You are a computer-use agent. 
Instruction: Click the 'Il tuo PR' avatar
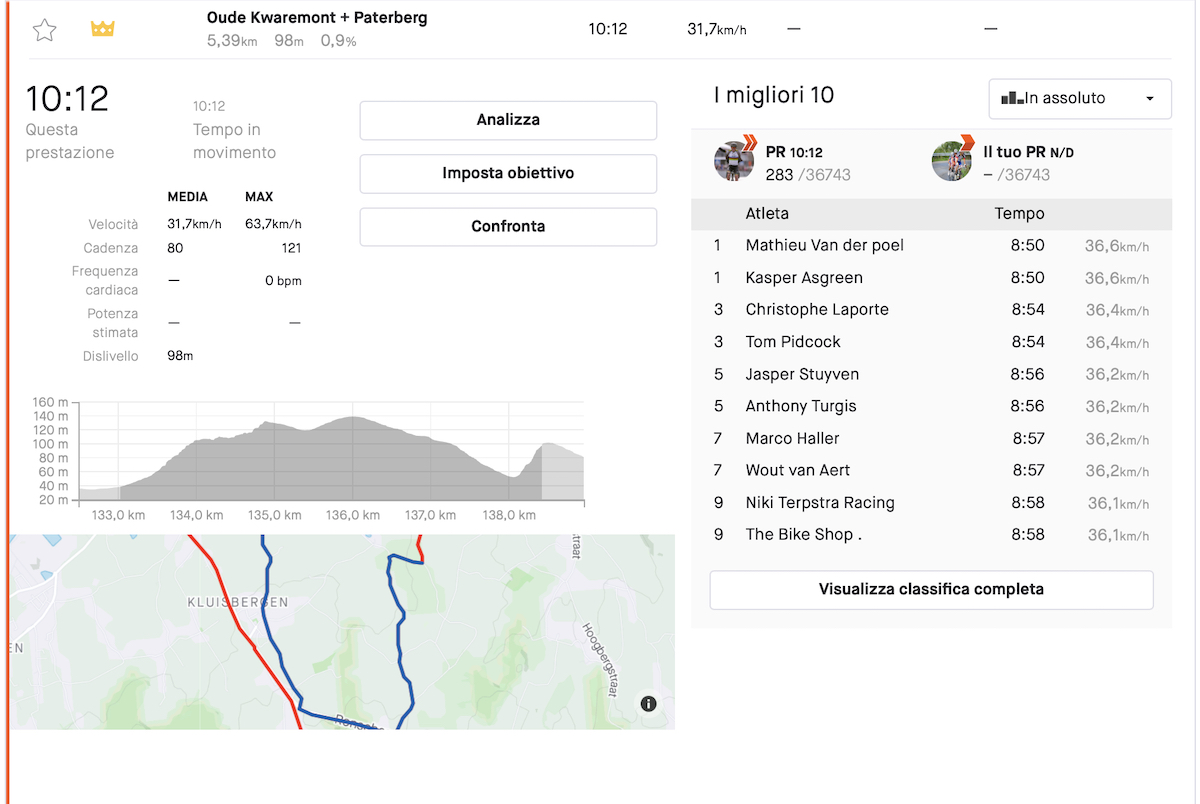pos(951,160)
